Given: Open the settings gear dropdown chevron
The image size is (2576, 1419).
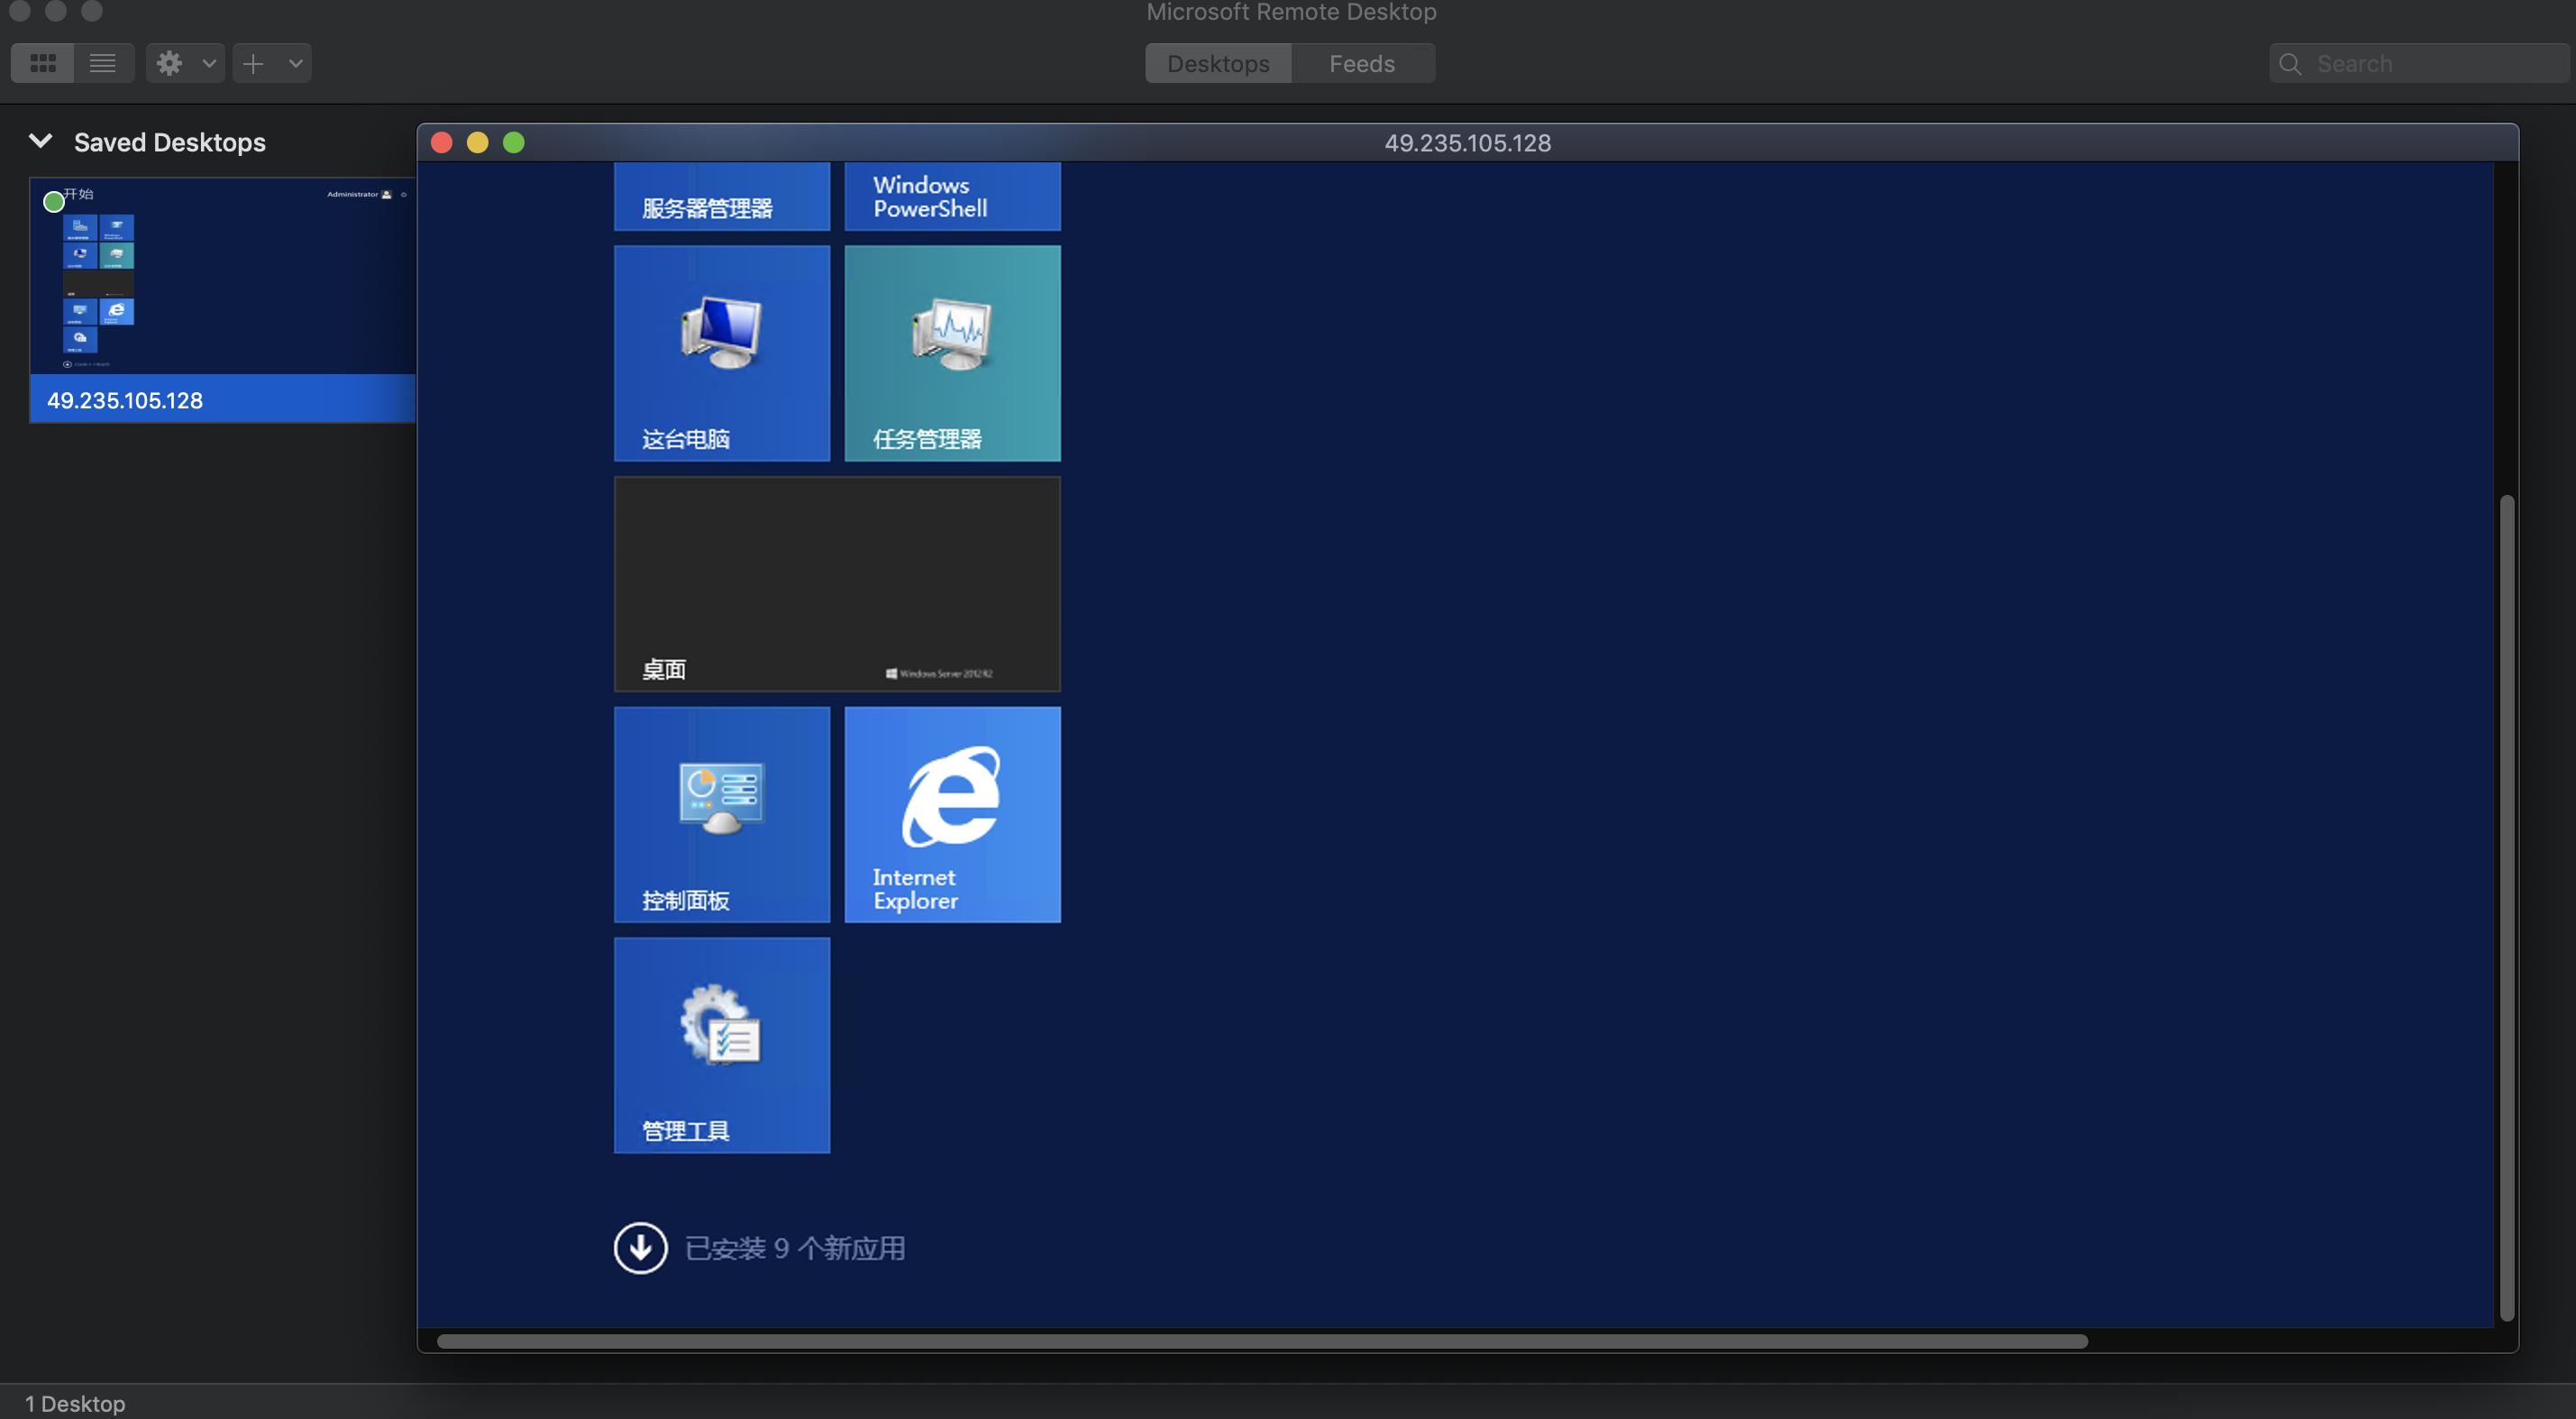Looking at the screenshot, I should [x=209, y=62].
